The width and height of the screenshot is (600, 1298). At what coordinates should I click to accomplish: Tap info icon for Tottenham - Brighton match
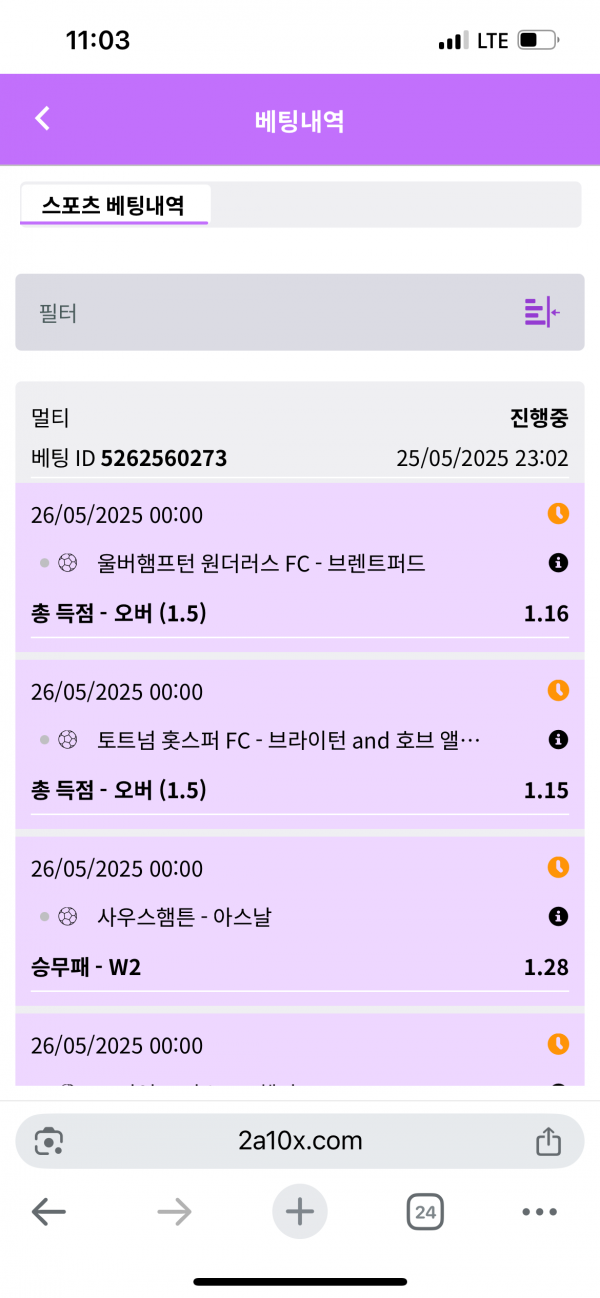point(559,740)
